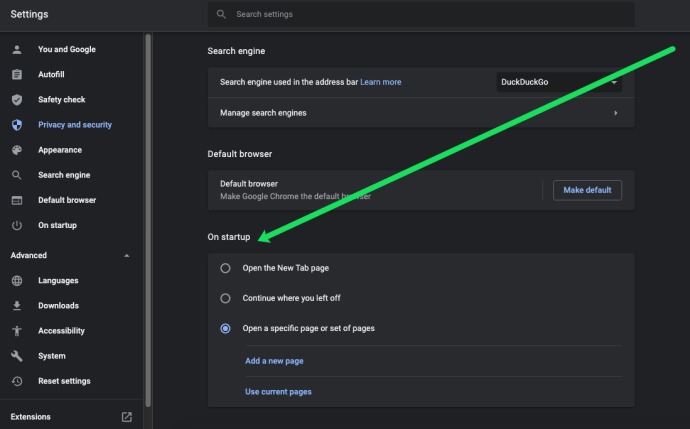Screen dimensions: 690x429
Task: Click the magnifier icon in search settings bar
Action: 221,15
